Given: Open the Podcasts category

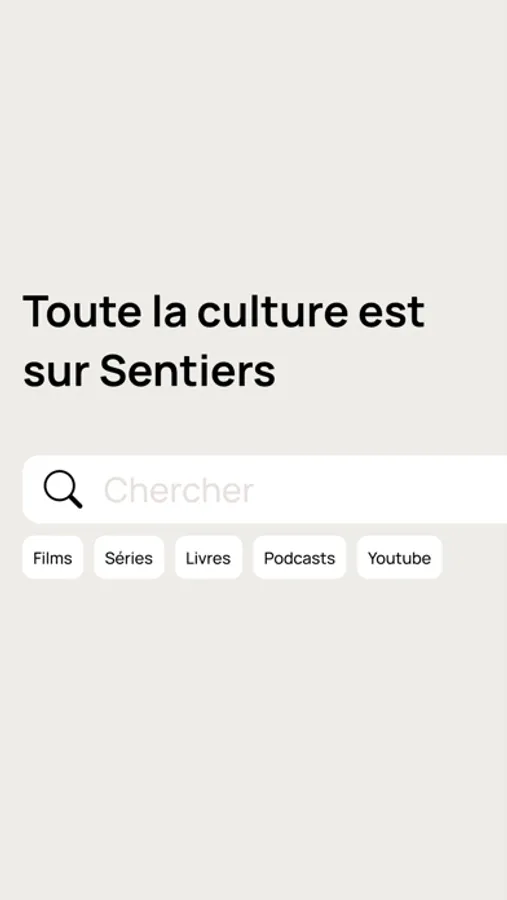Looking at the screenshot, I should tap(300, 558).
